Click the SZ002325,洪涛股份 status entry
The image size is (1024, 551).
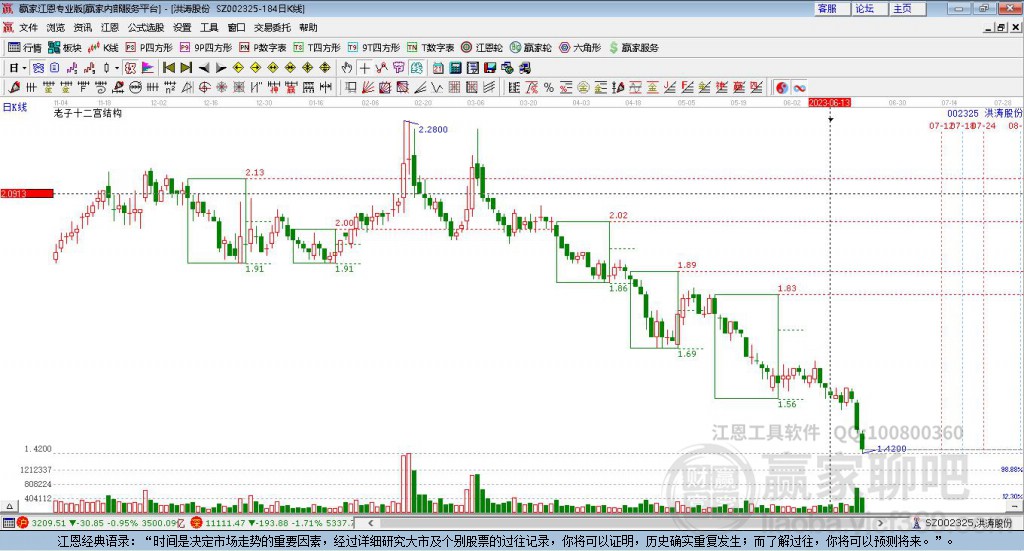click(968, 523)
